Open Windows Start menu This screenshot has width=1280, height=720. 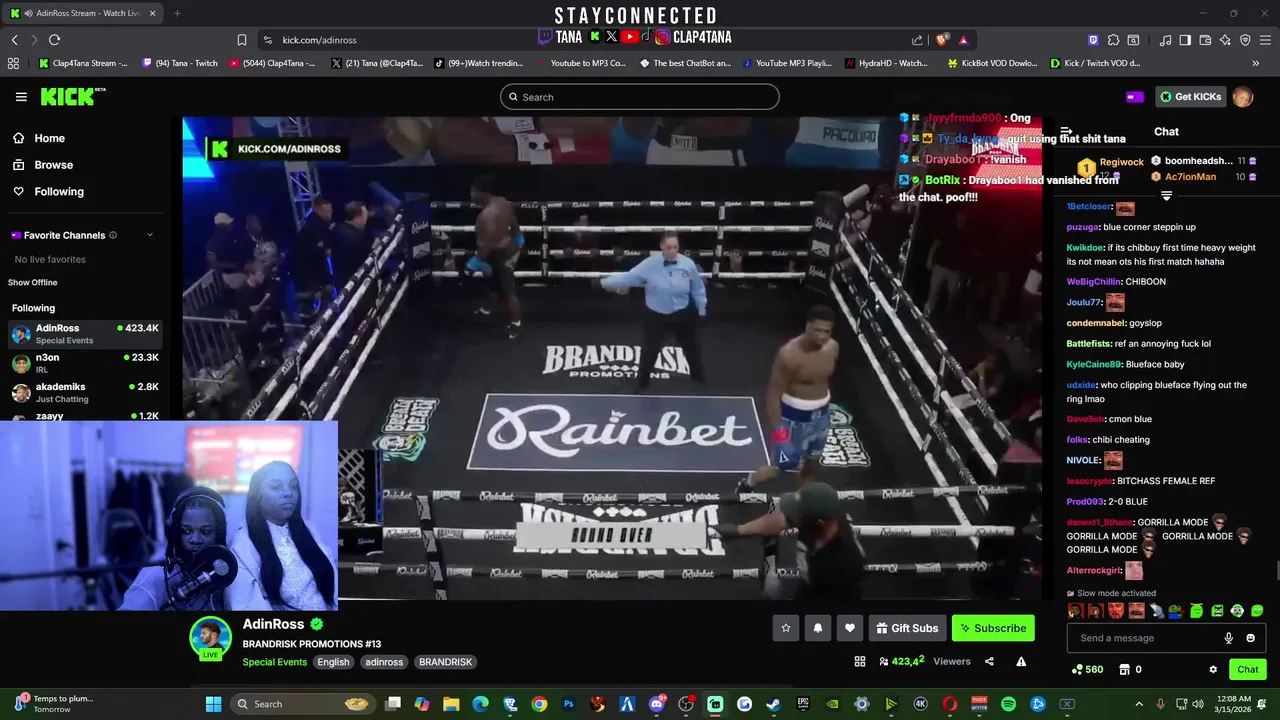[213, 704]
